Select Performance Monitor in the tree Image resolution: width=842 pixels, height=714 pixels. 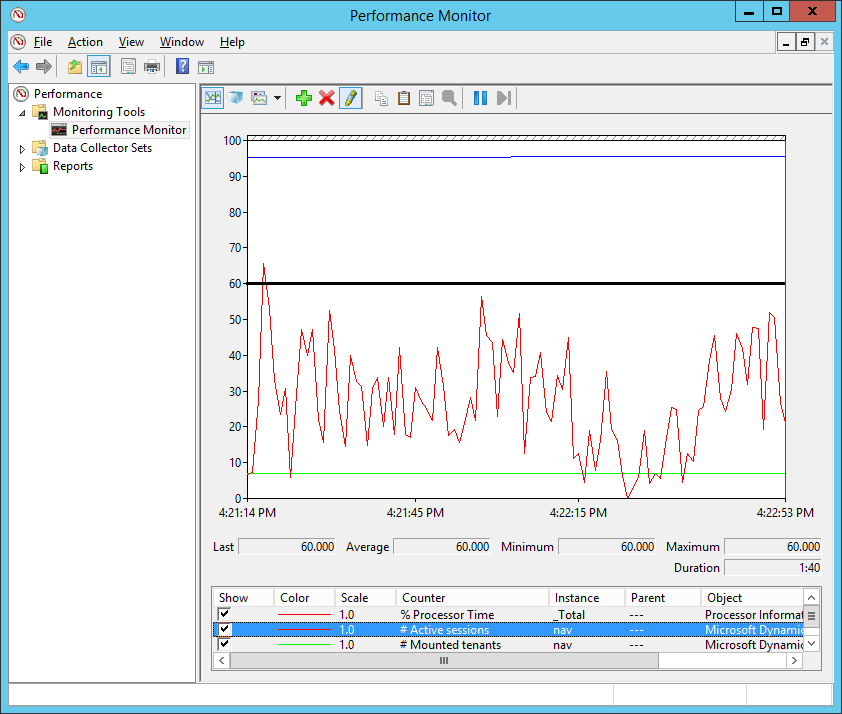(128, 130)
